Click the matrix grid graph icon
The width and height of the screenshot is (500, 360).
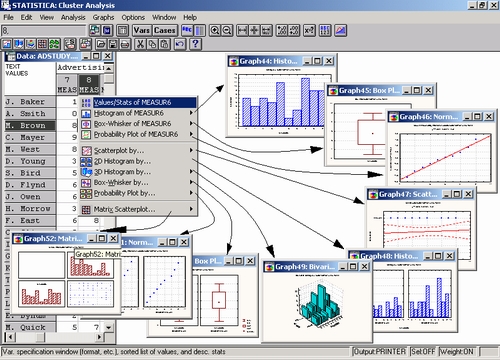click(42, 44)
